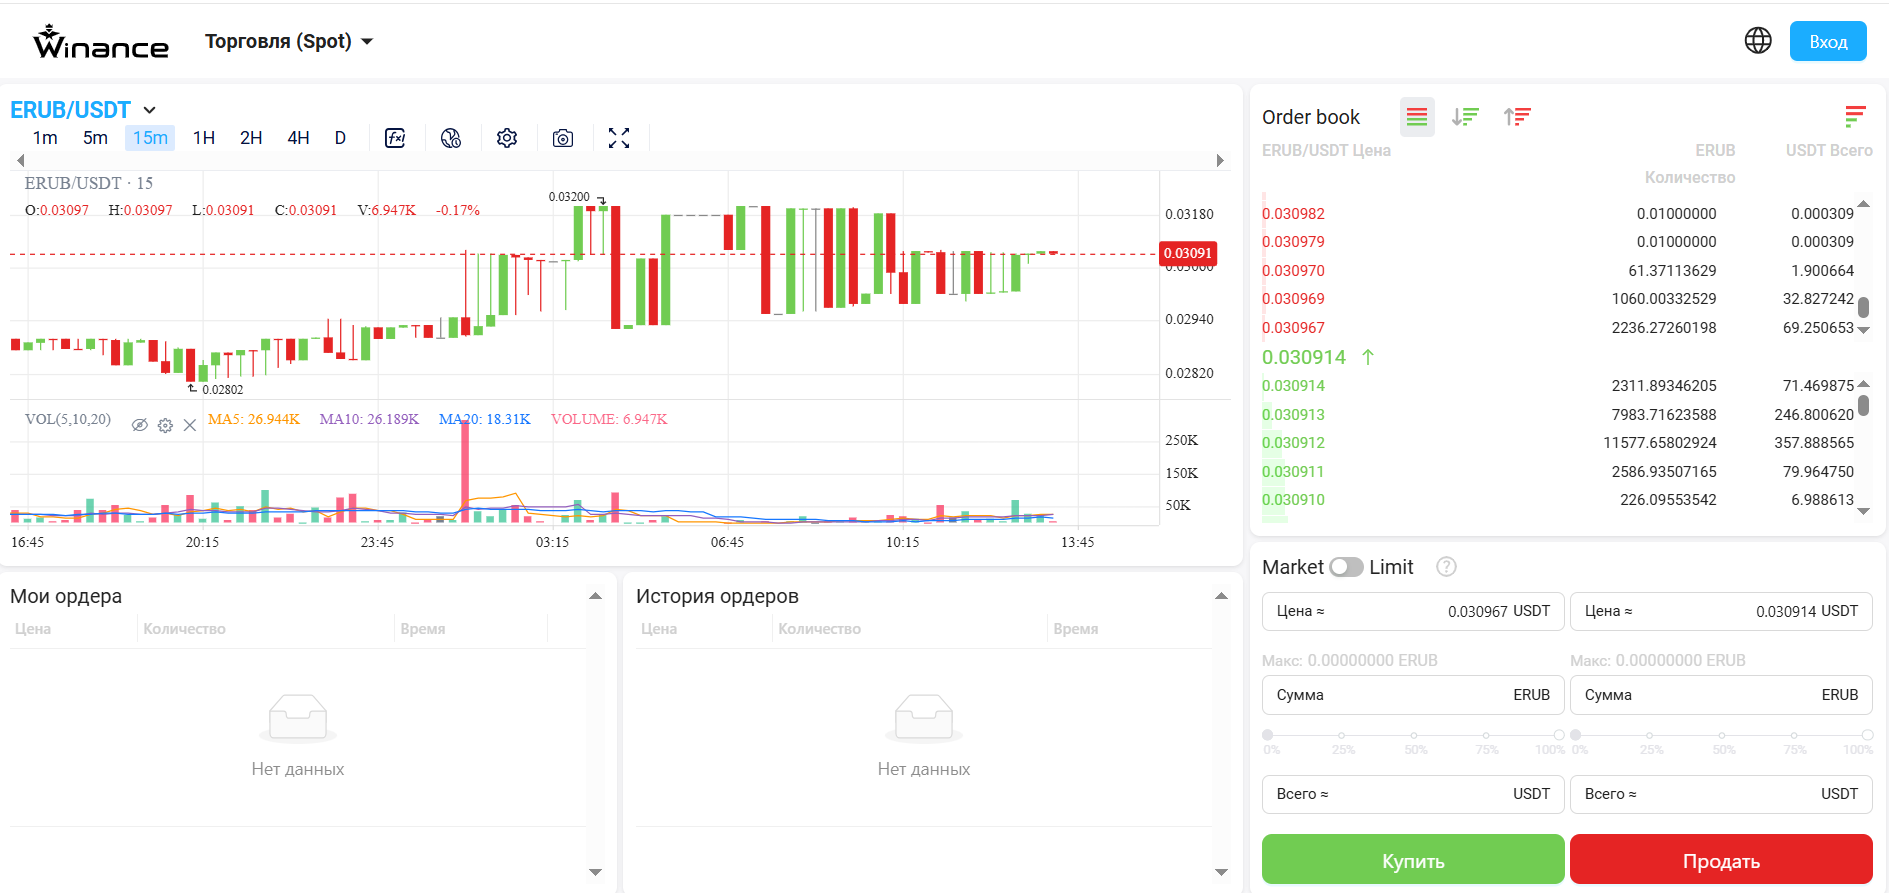Select the 4H timeframe
Image resolution: width=1889 pixels, height=893 pixels.
298,138
